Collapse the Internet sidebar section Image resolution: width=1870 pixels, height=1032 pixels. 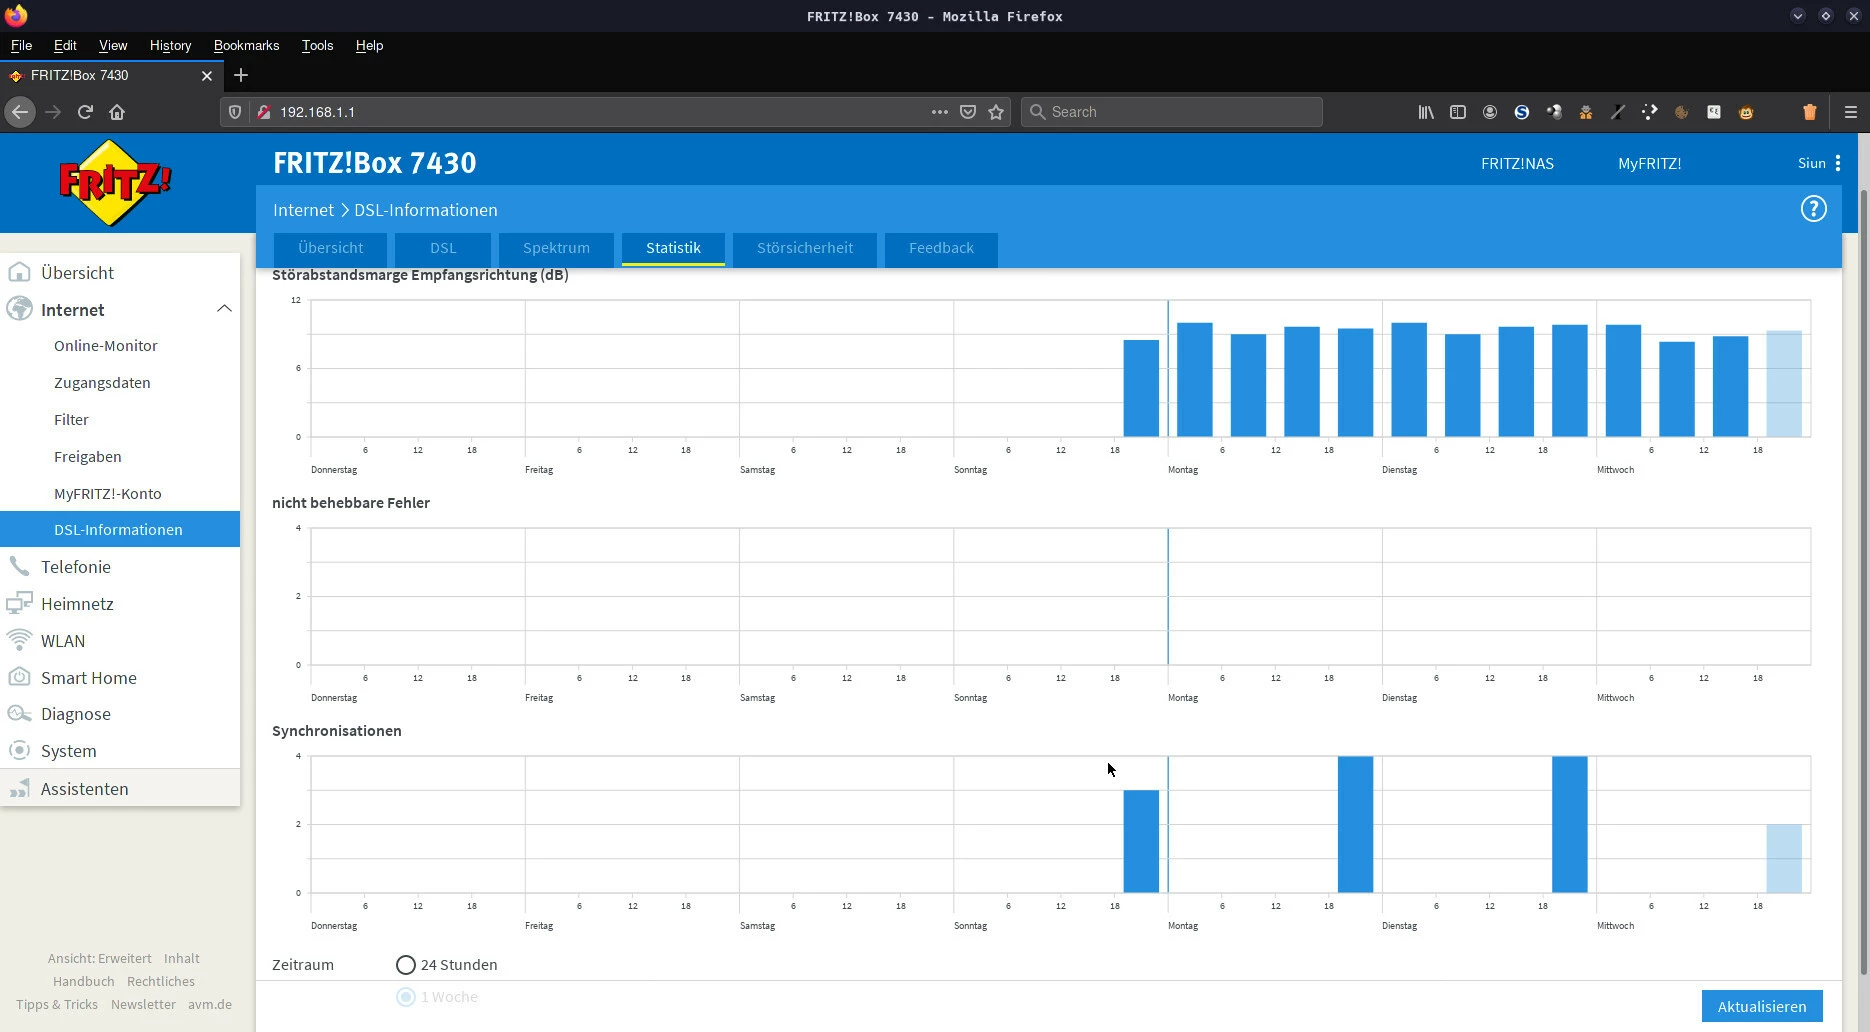[224, 310]
